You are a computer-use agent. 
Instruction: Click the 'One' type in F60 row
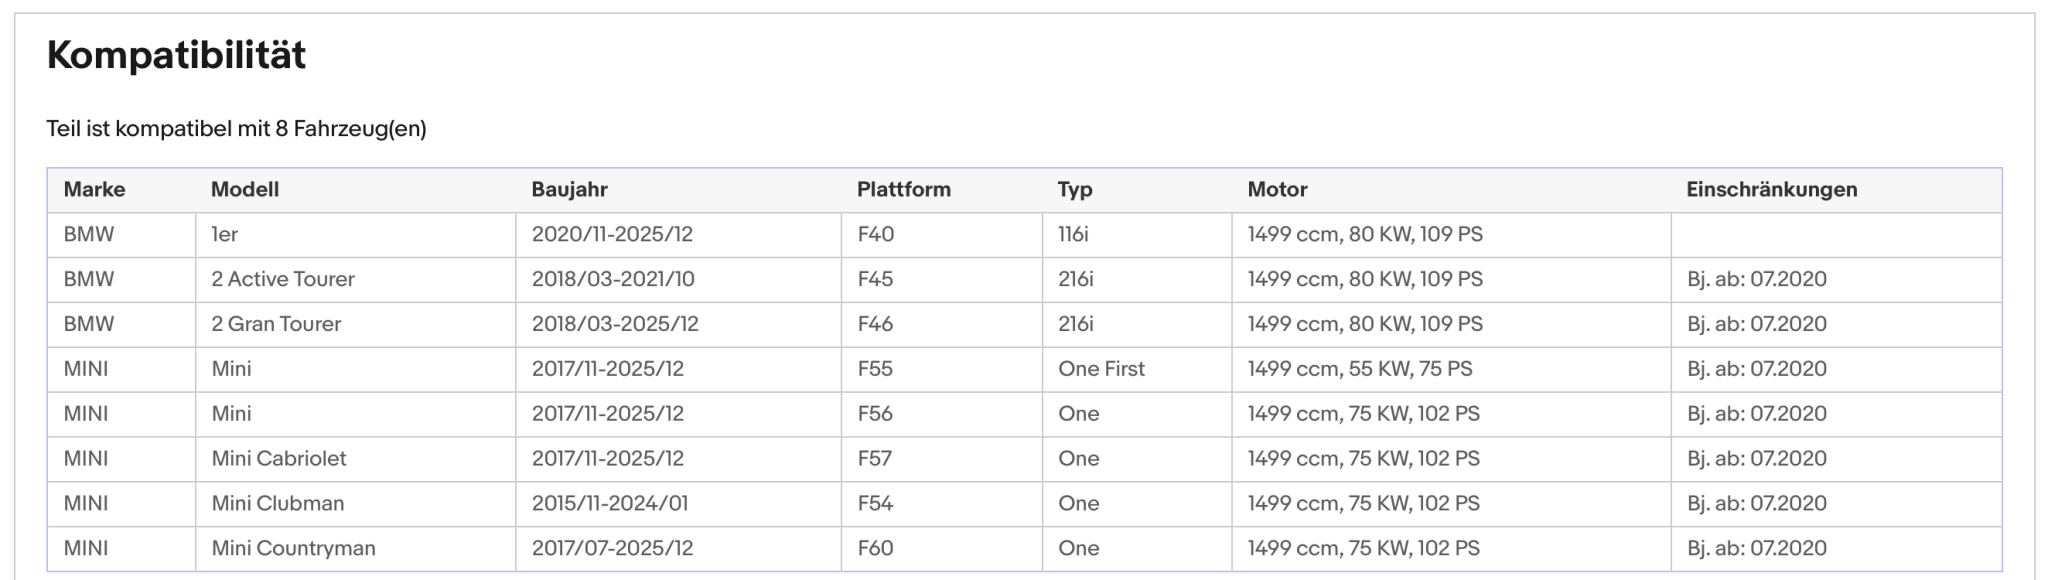pyautogui.click(x=1137, y=549)
